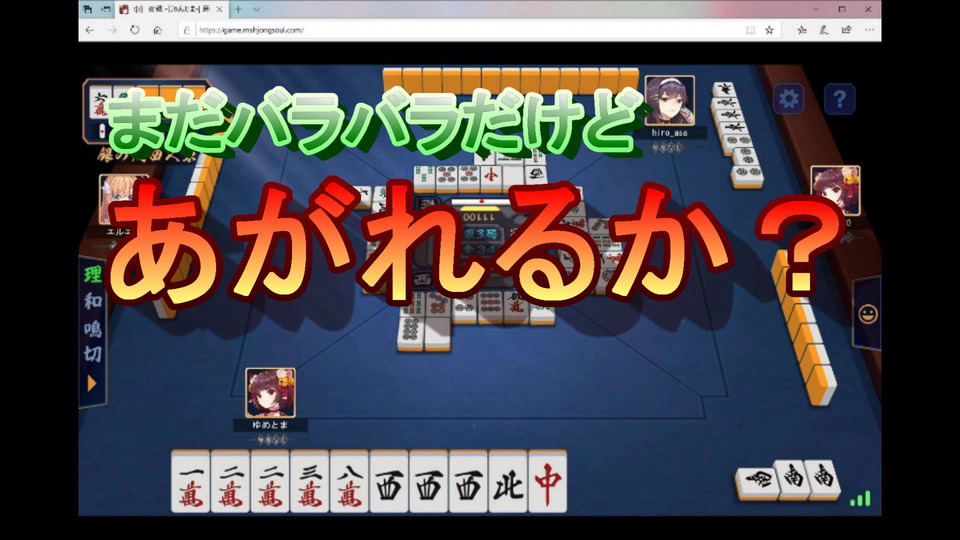View hiro_asa player avatar
The height and width of the screenshot is (540, 960).
(670, 100)
